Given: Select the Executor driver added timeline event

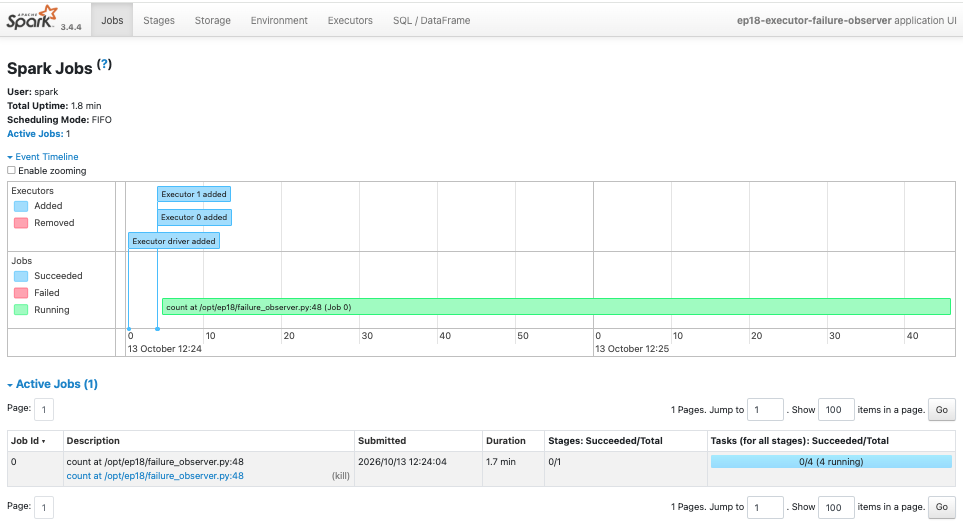Looking at the screenshot, I should tap(174, 241).
